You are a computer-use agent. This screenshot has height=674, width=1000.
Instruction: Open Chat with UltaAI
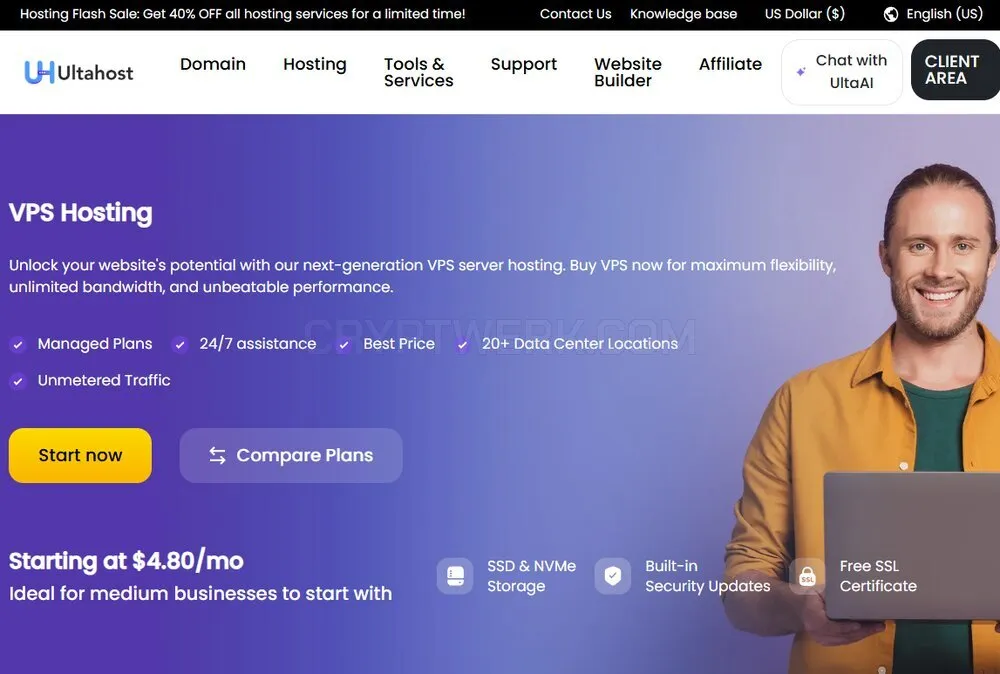click(x=842, y=72)
